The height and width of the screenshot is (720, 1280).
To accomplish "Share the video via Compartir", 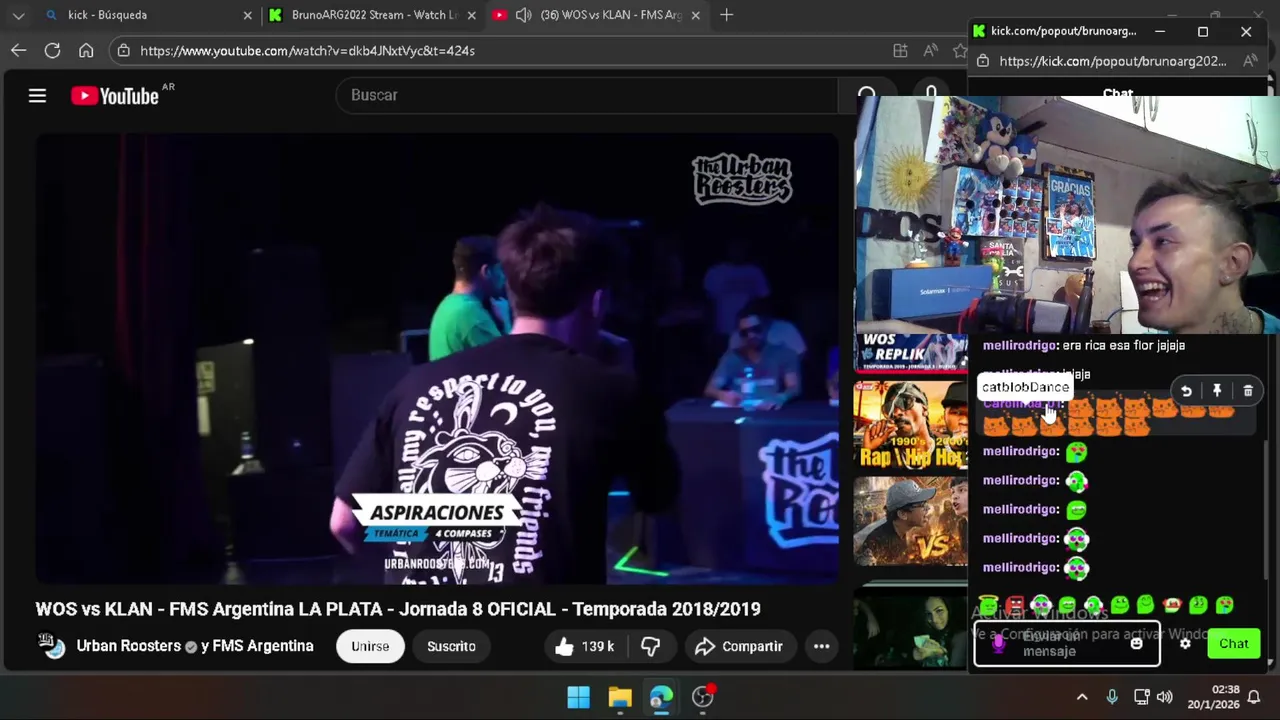I will 739,646.
